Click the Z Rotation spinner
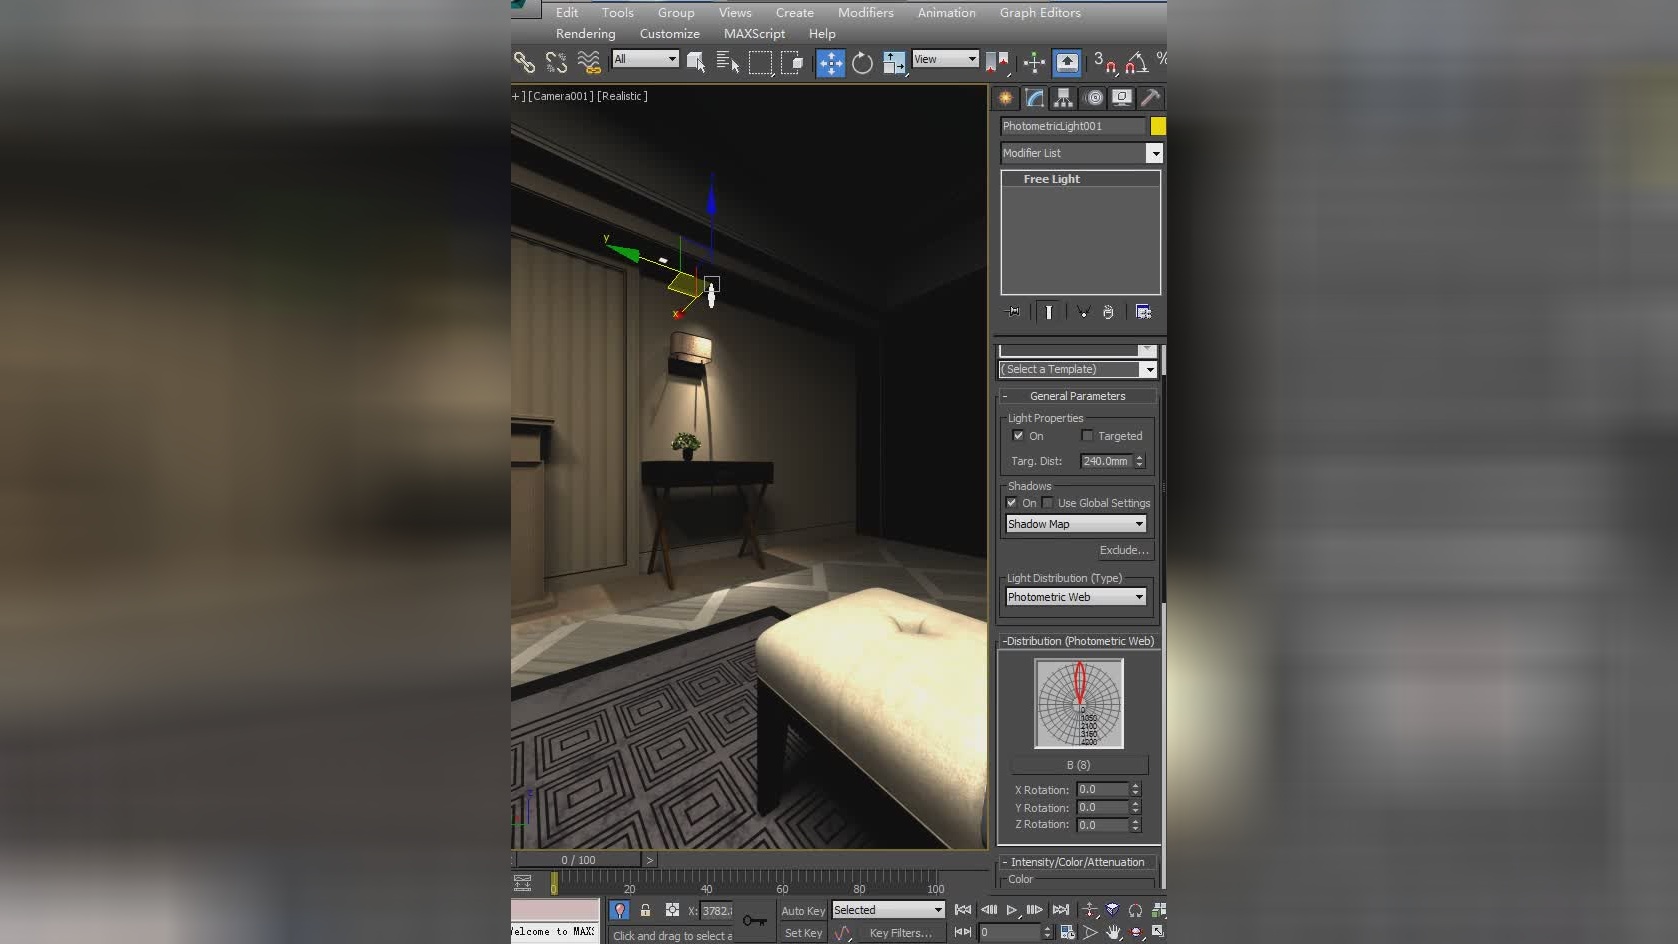The image size is (1678, 944). tap(1135, 825)
